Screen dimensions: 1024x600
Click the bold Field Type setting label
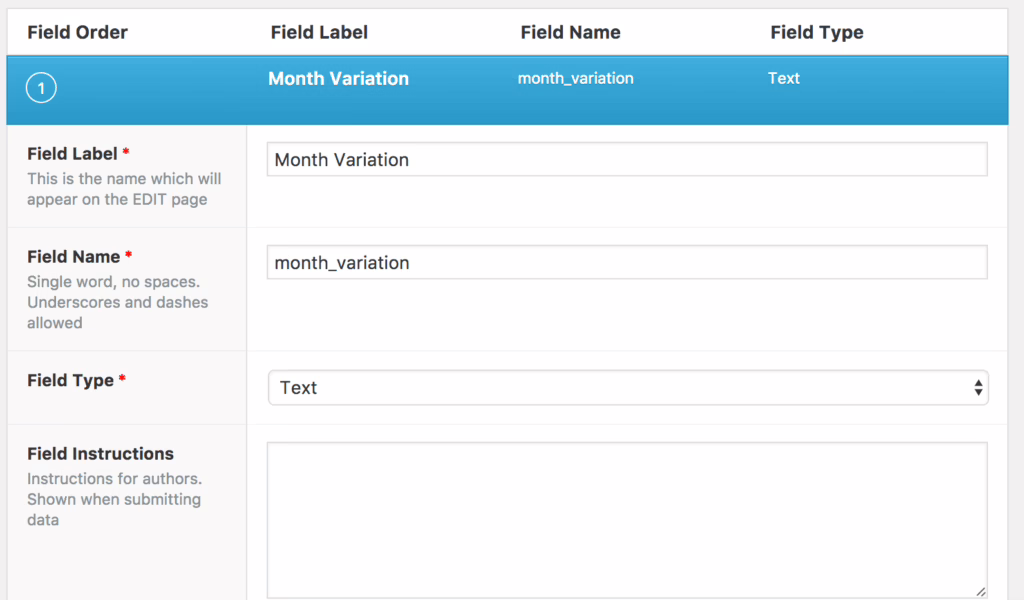click(x=70, y=380)
